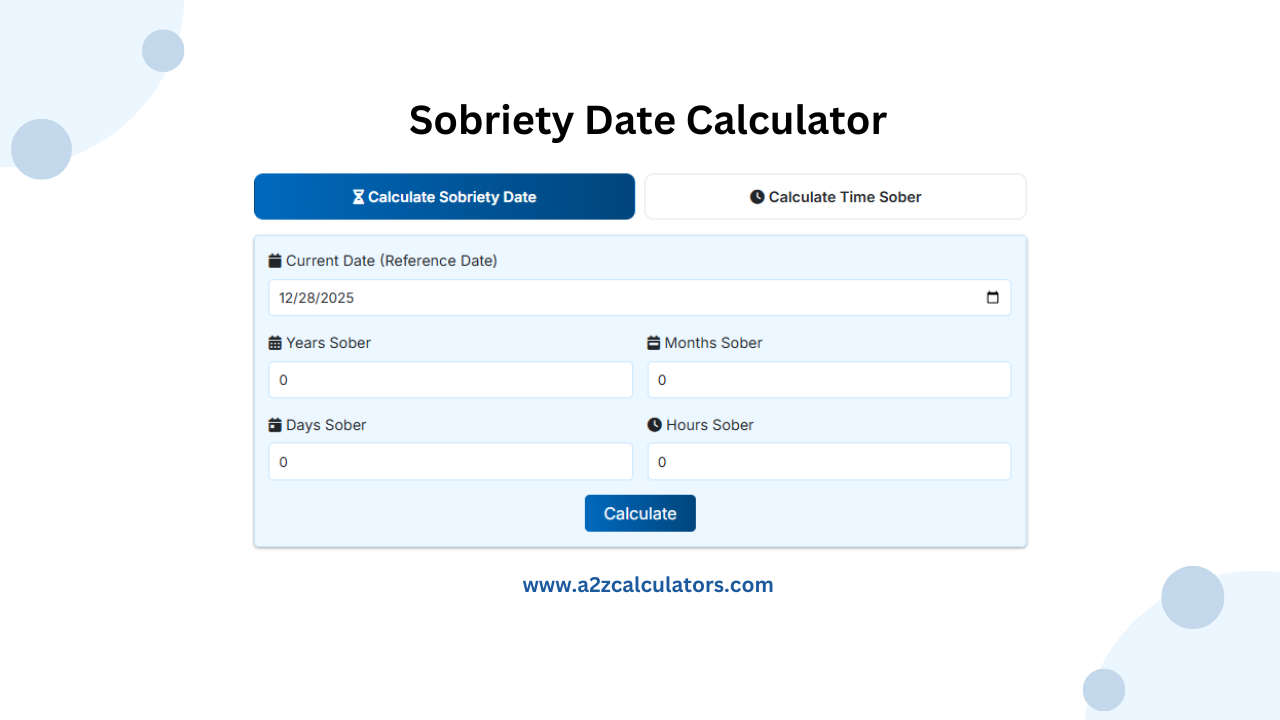Click inside the Hours Sober input field

click(x=829, y=461)
